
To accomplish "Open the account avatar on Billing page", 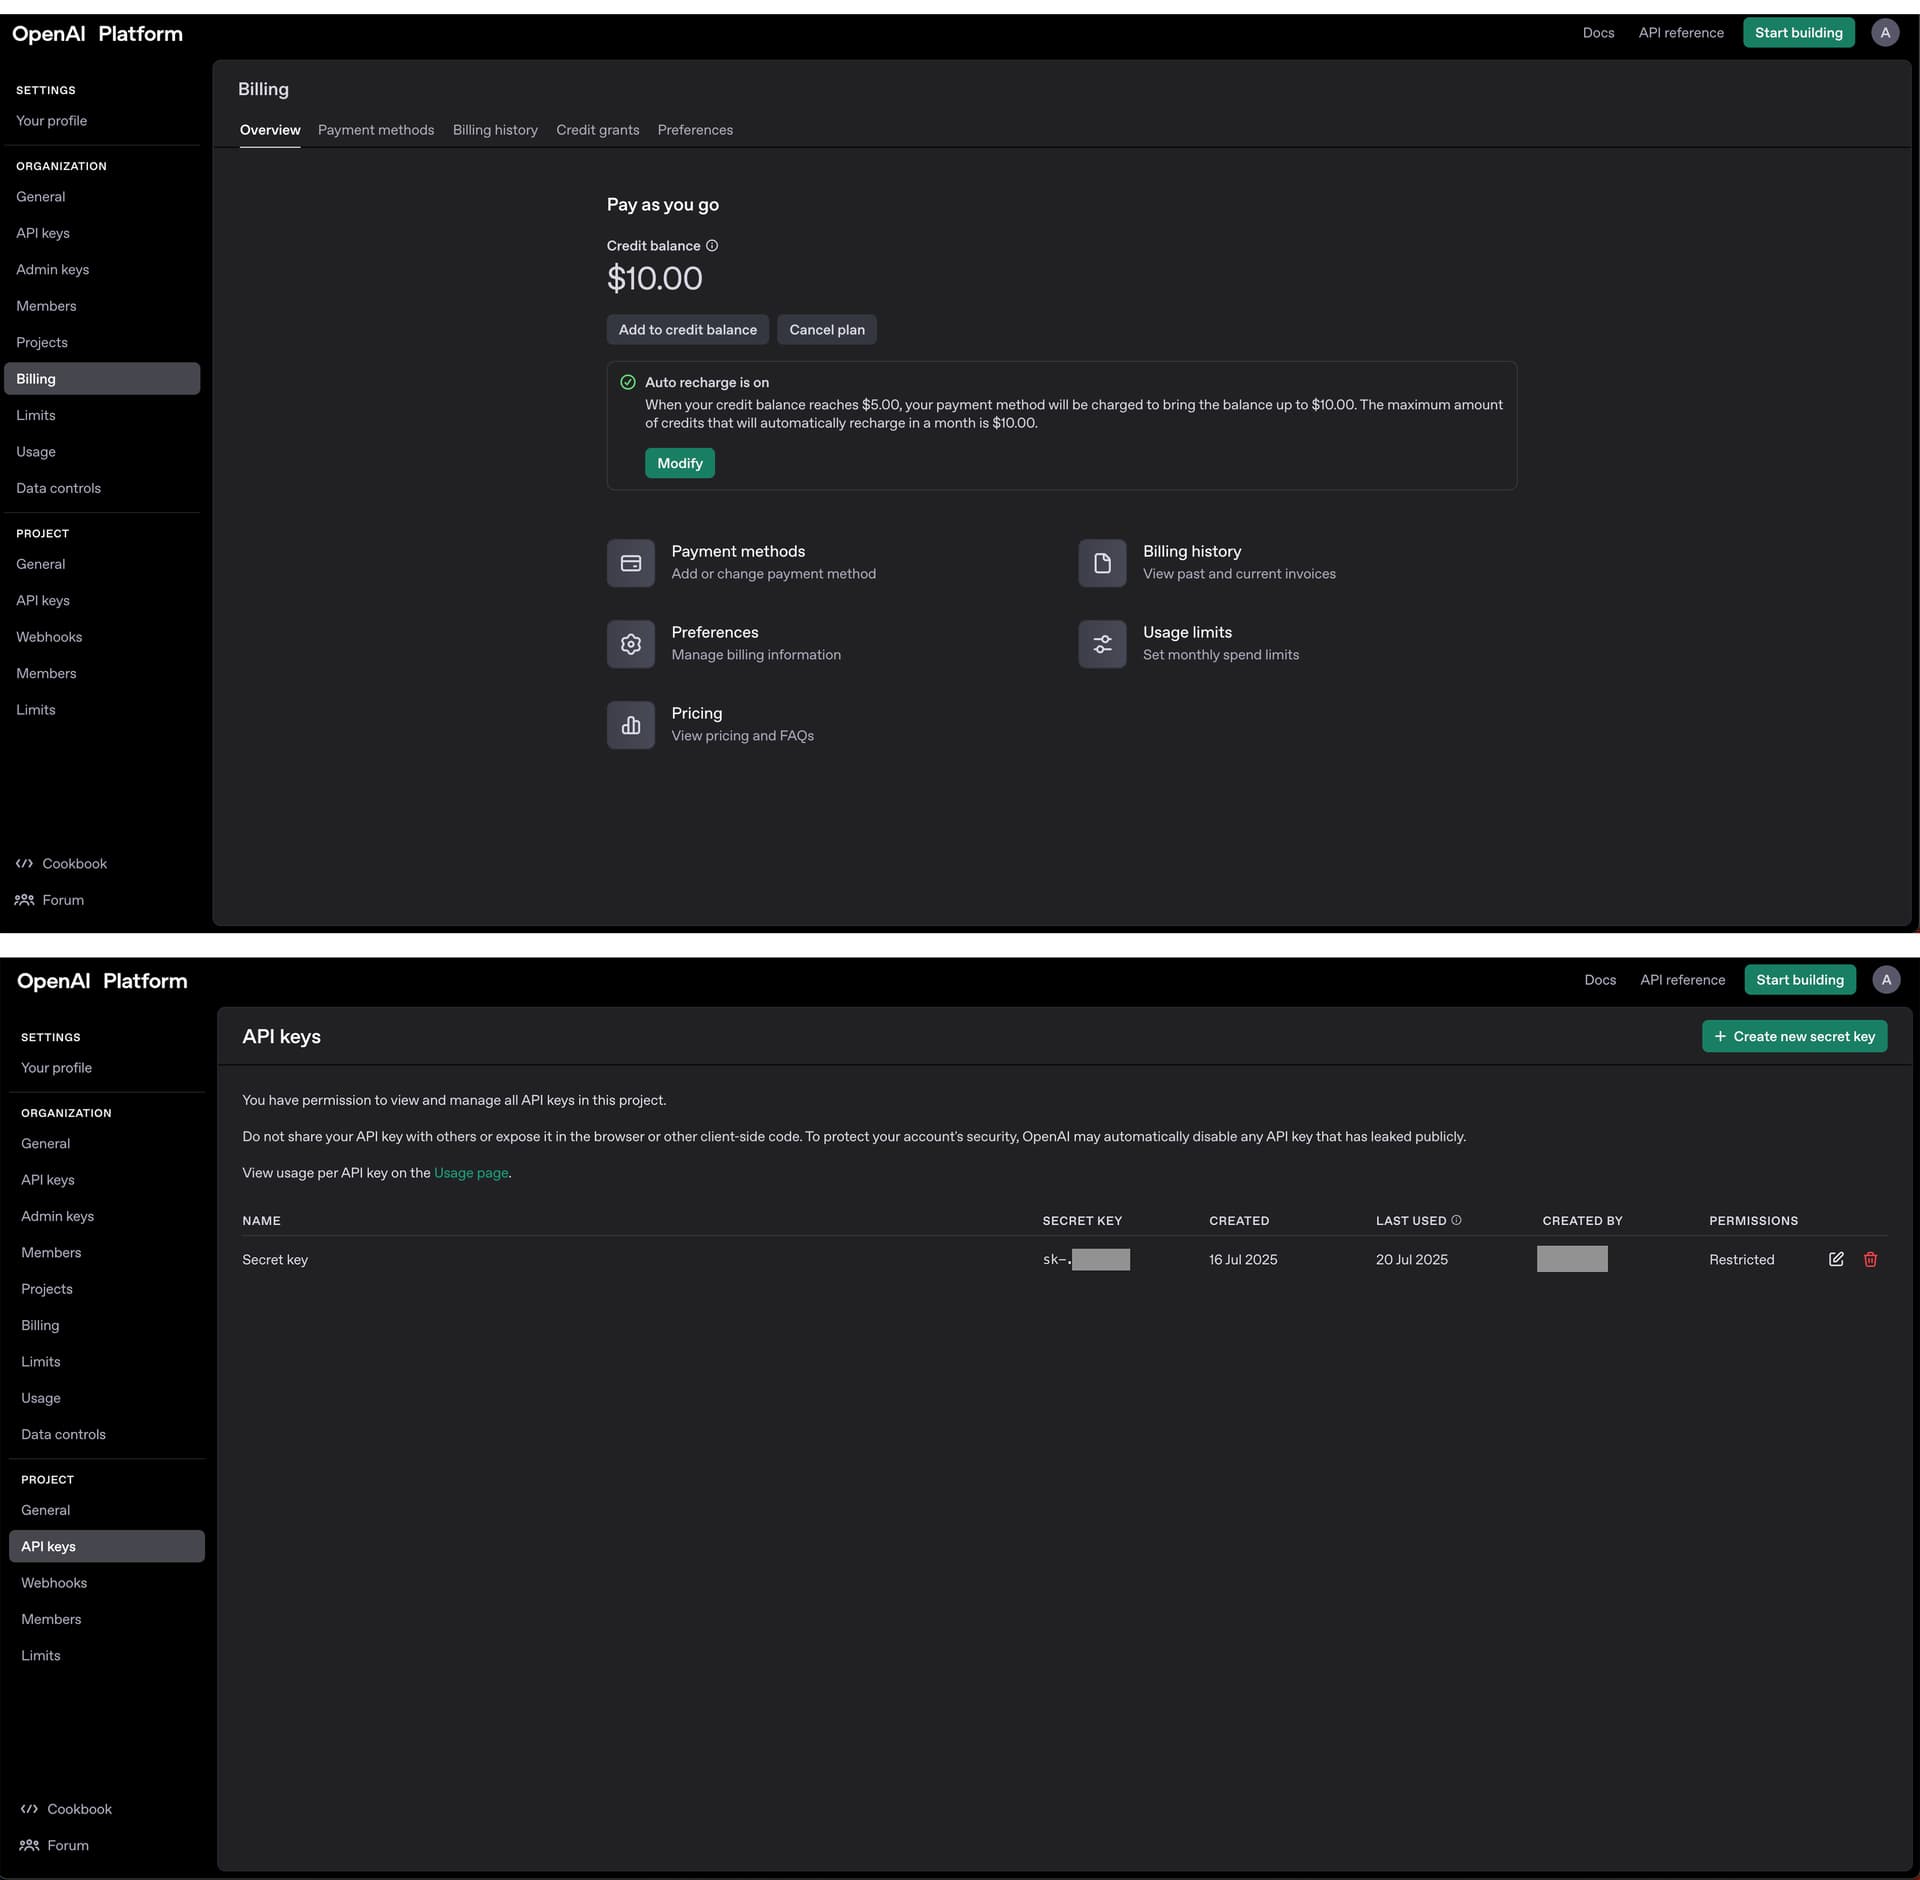I will 1884,32.
